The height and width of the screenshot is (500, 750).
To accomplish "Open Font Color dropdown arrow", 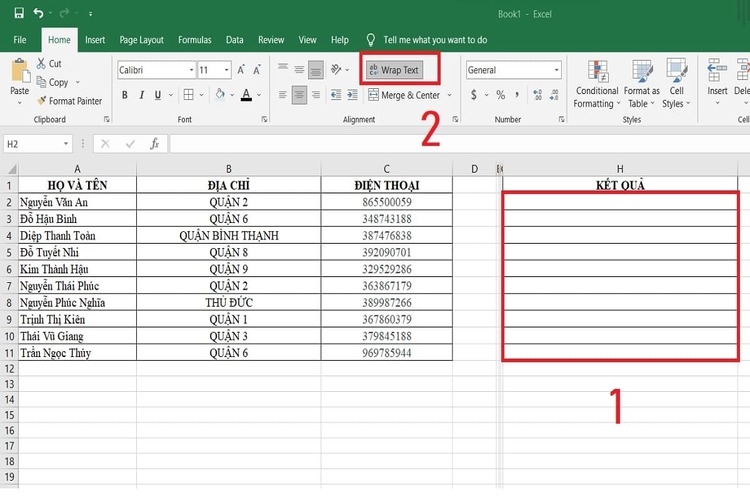I will pos(259,95).
